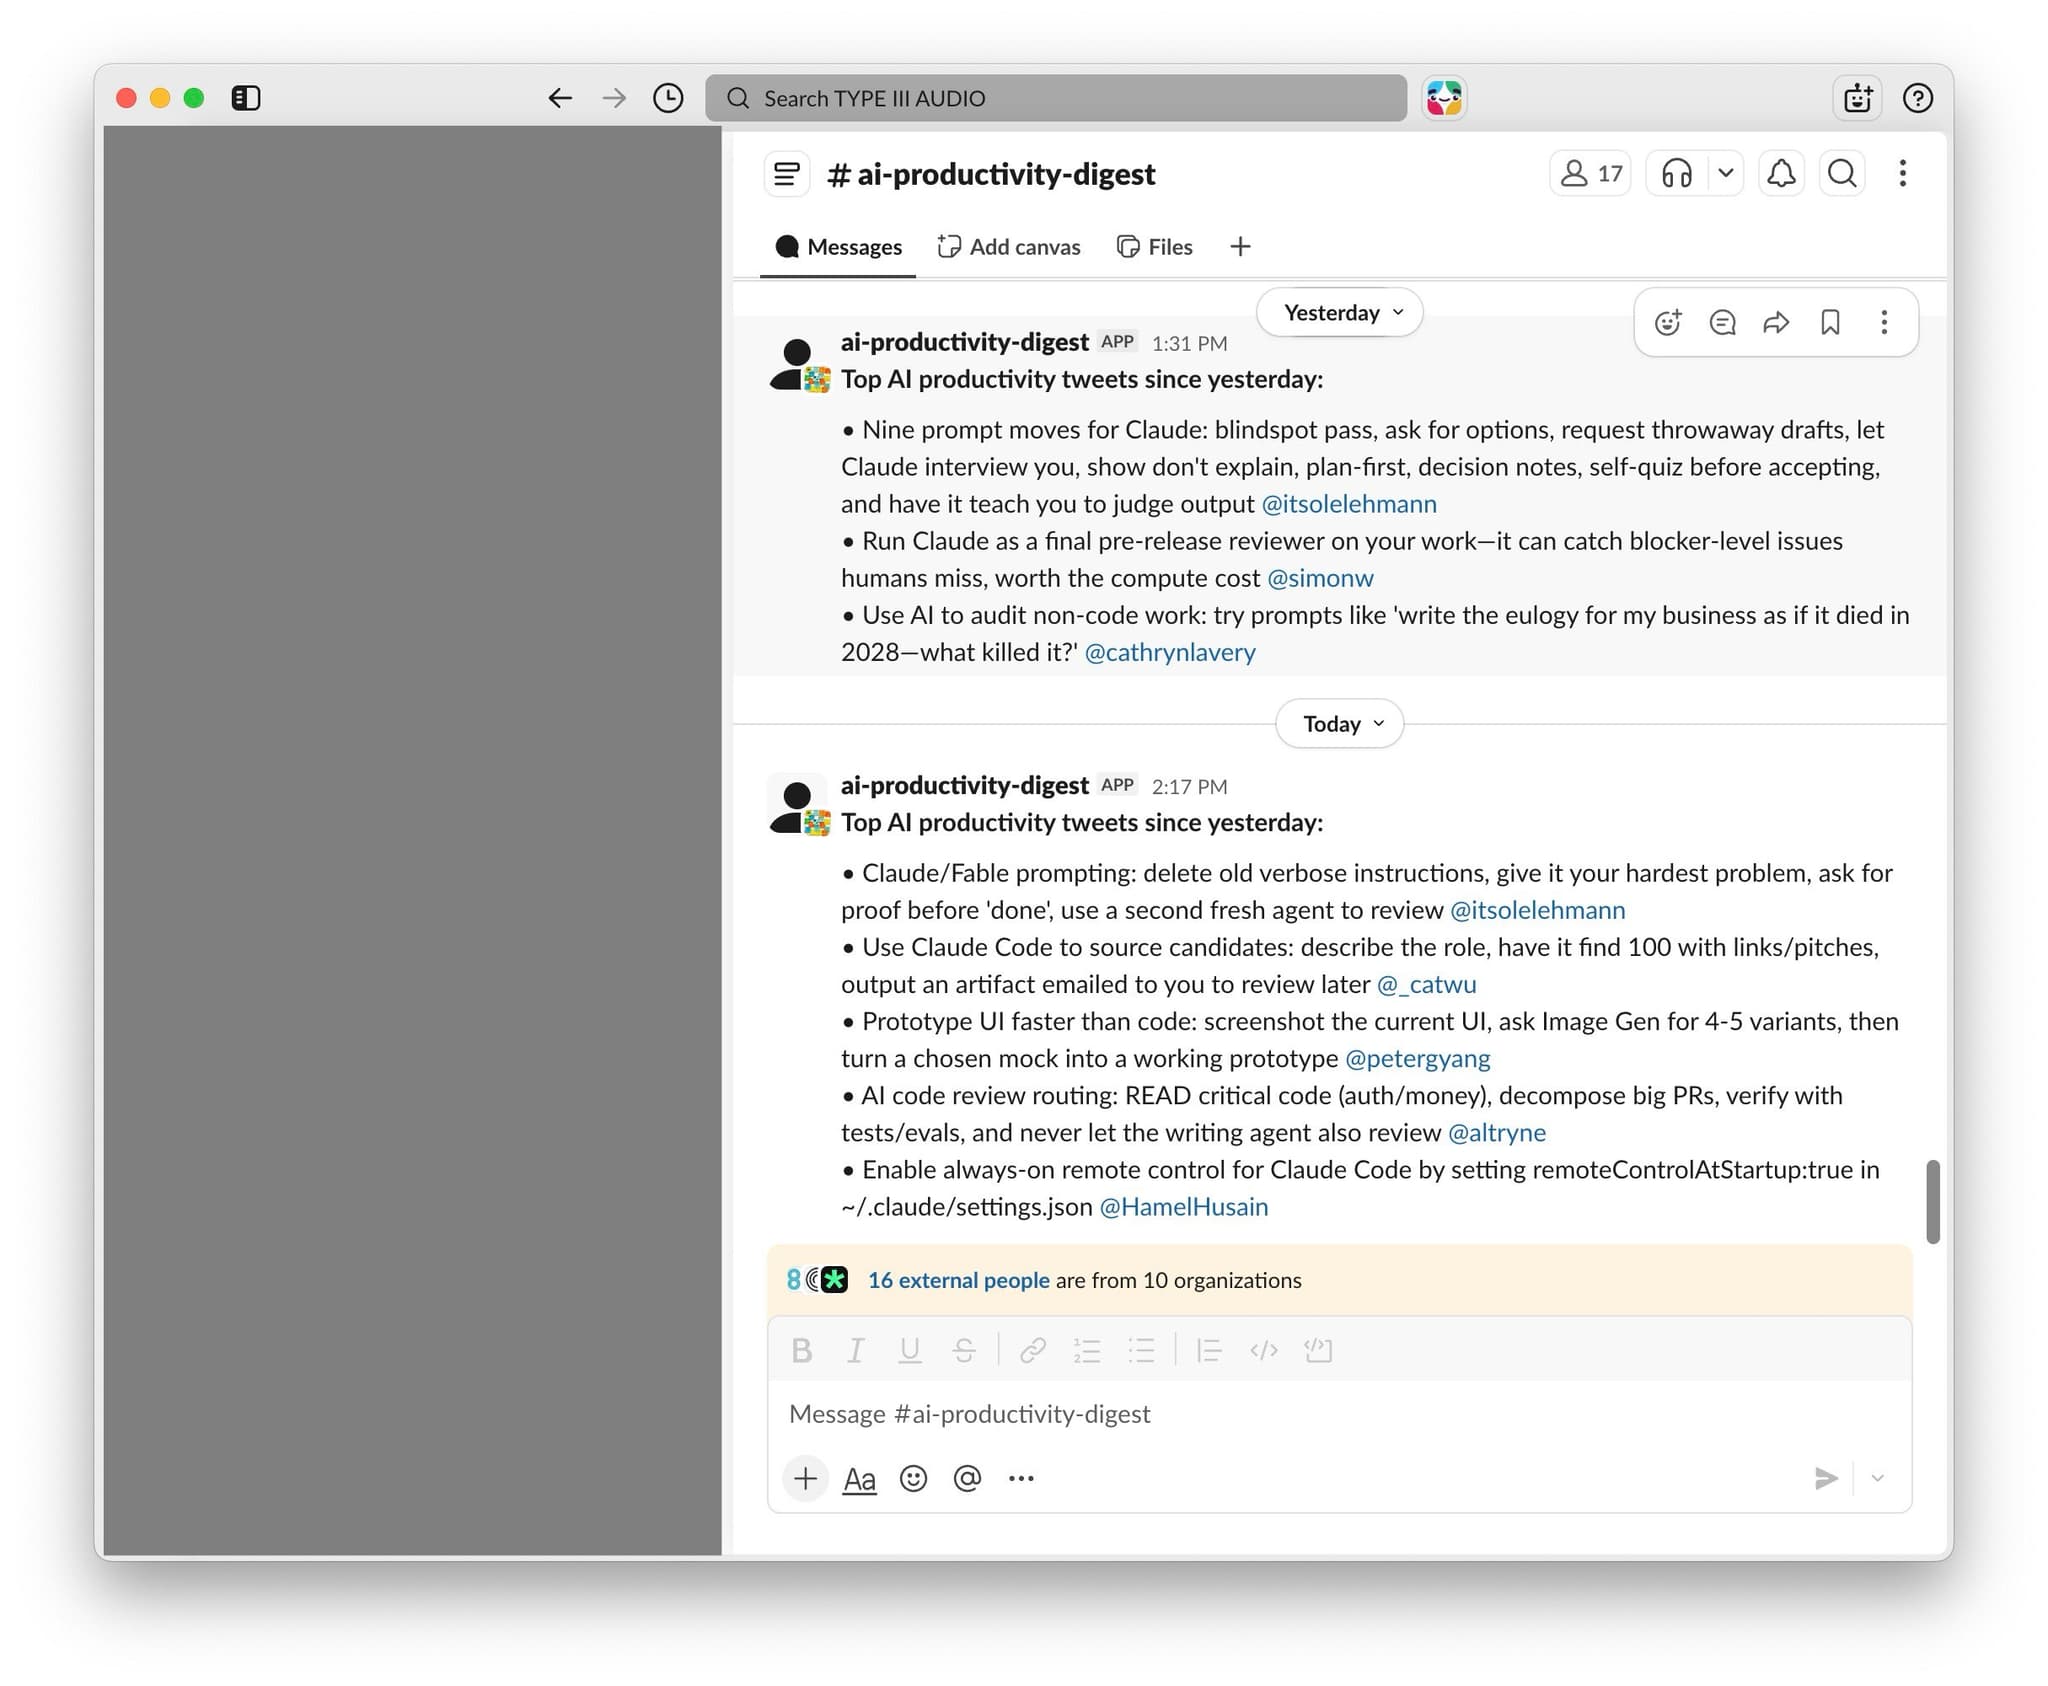The height and width of the screenshot is (1686, 2048).
Task: Insert a link with chain icon
Action: point(1033,1351)
